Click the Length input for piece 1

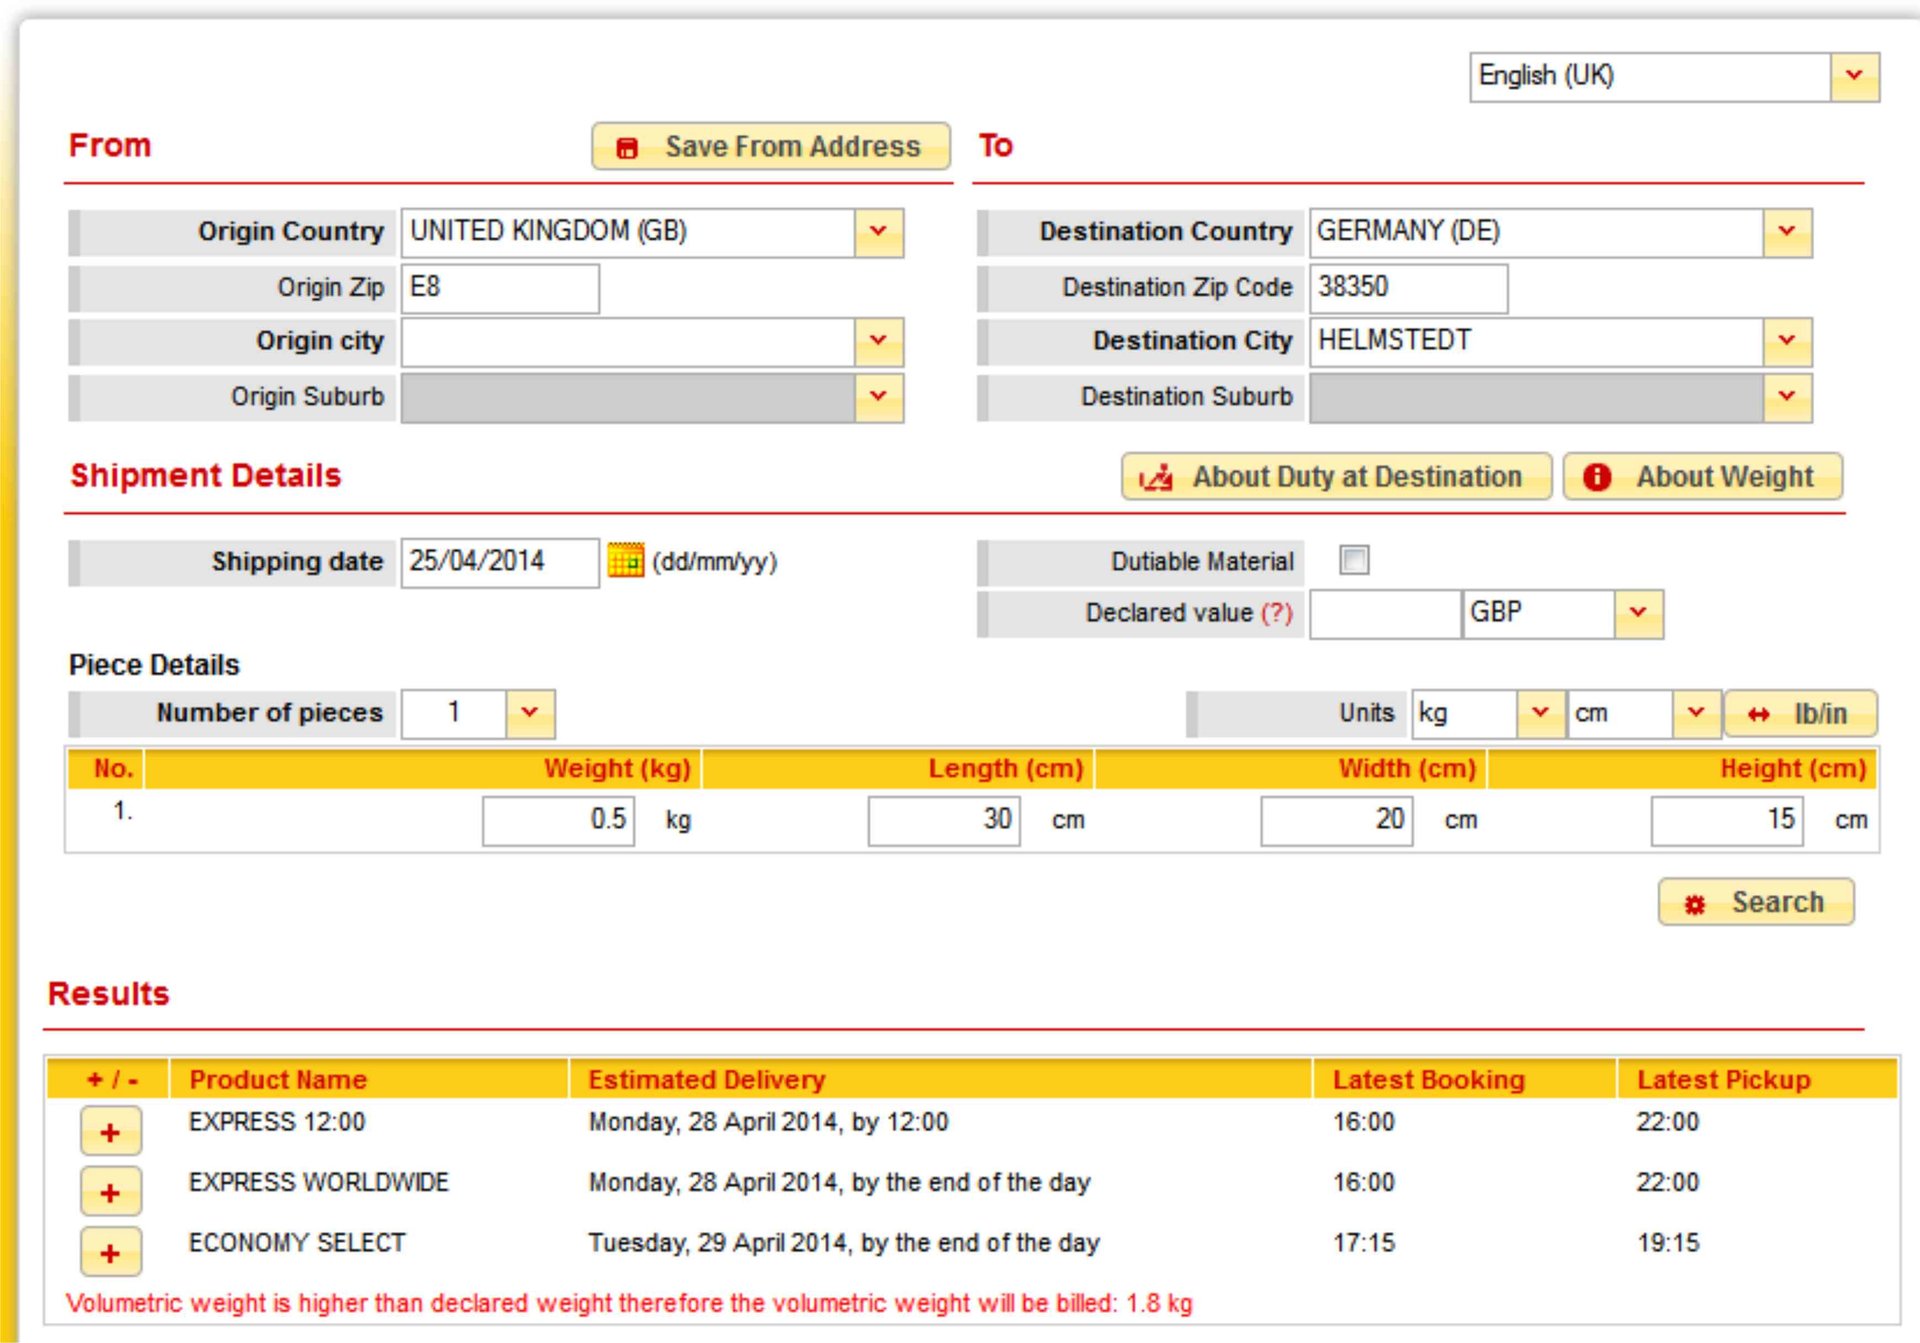tap(944, 820)
